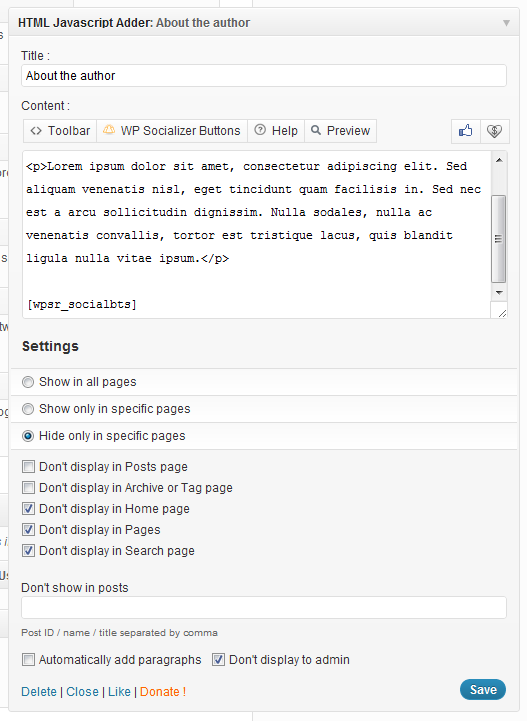The image size is (527, 721).
Task: Click the Preview magnifier button
Action: [x=340, y=131]
